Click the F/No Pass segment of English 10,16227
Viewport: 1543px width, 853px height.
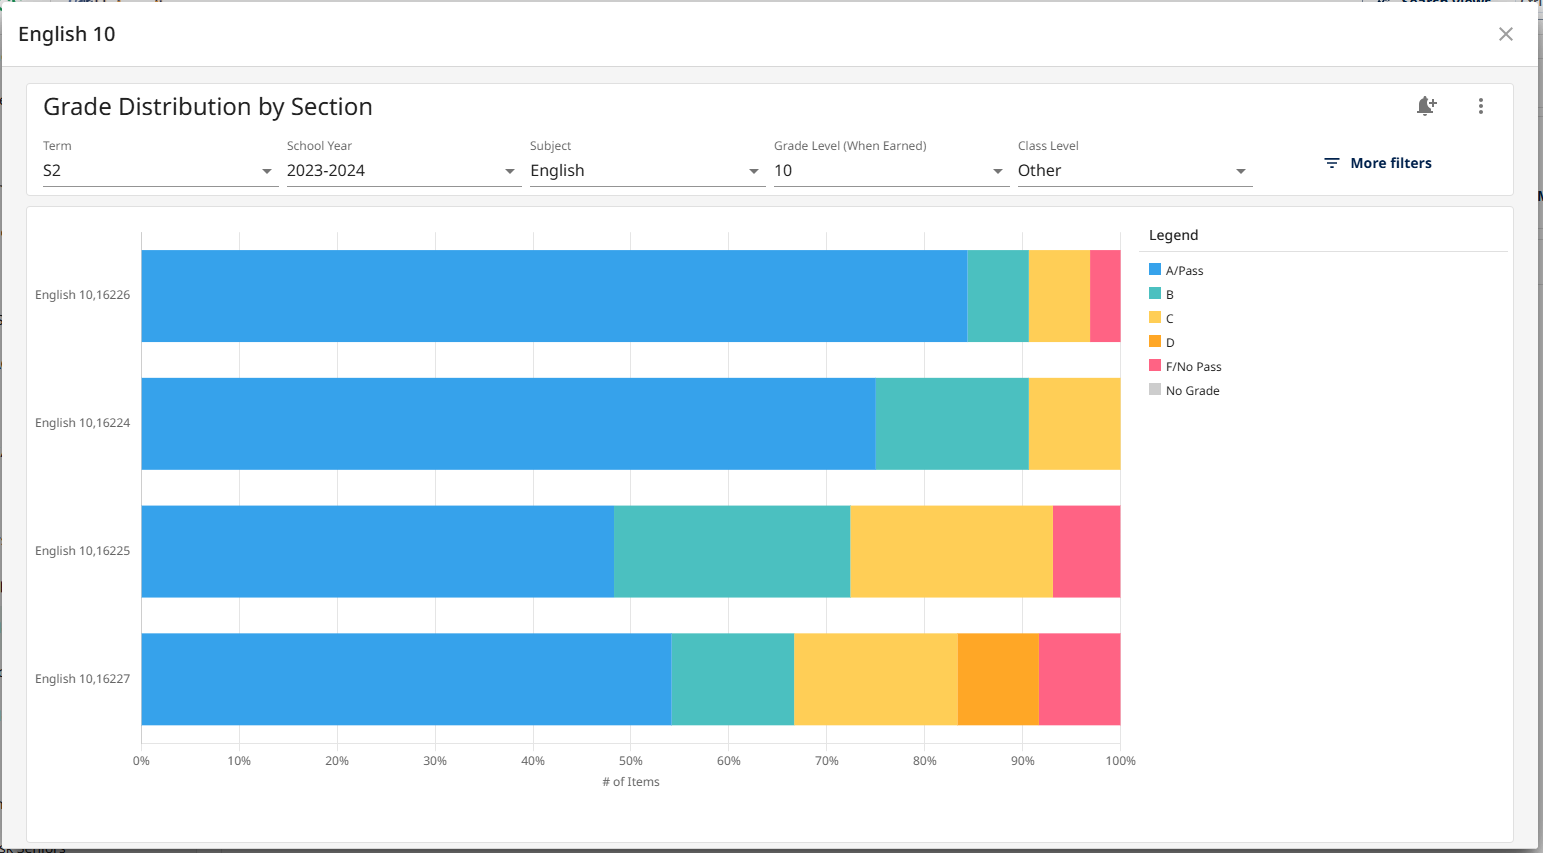pyautogui.click(x=1079, y=679)
